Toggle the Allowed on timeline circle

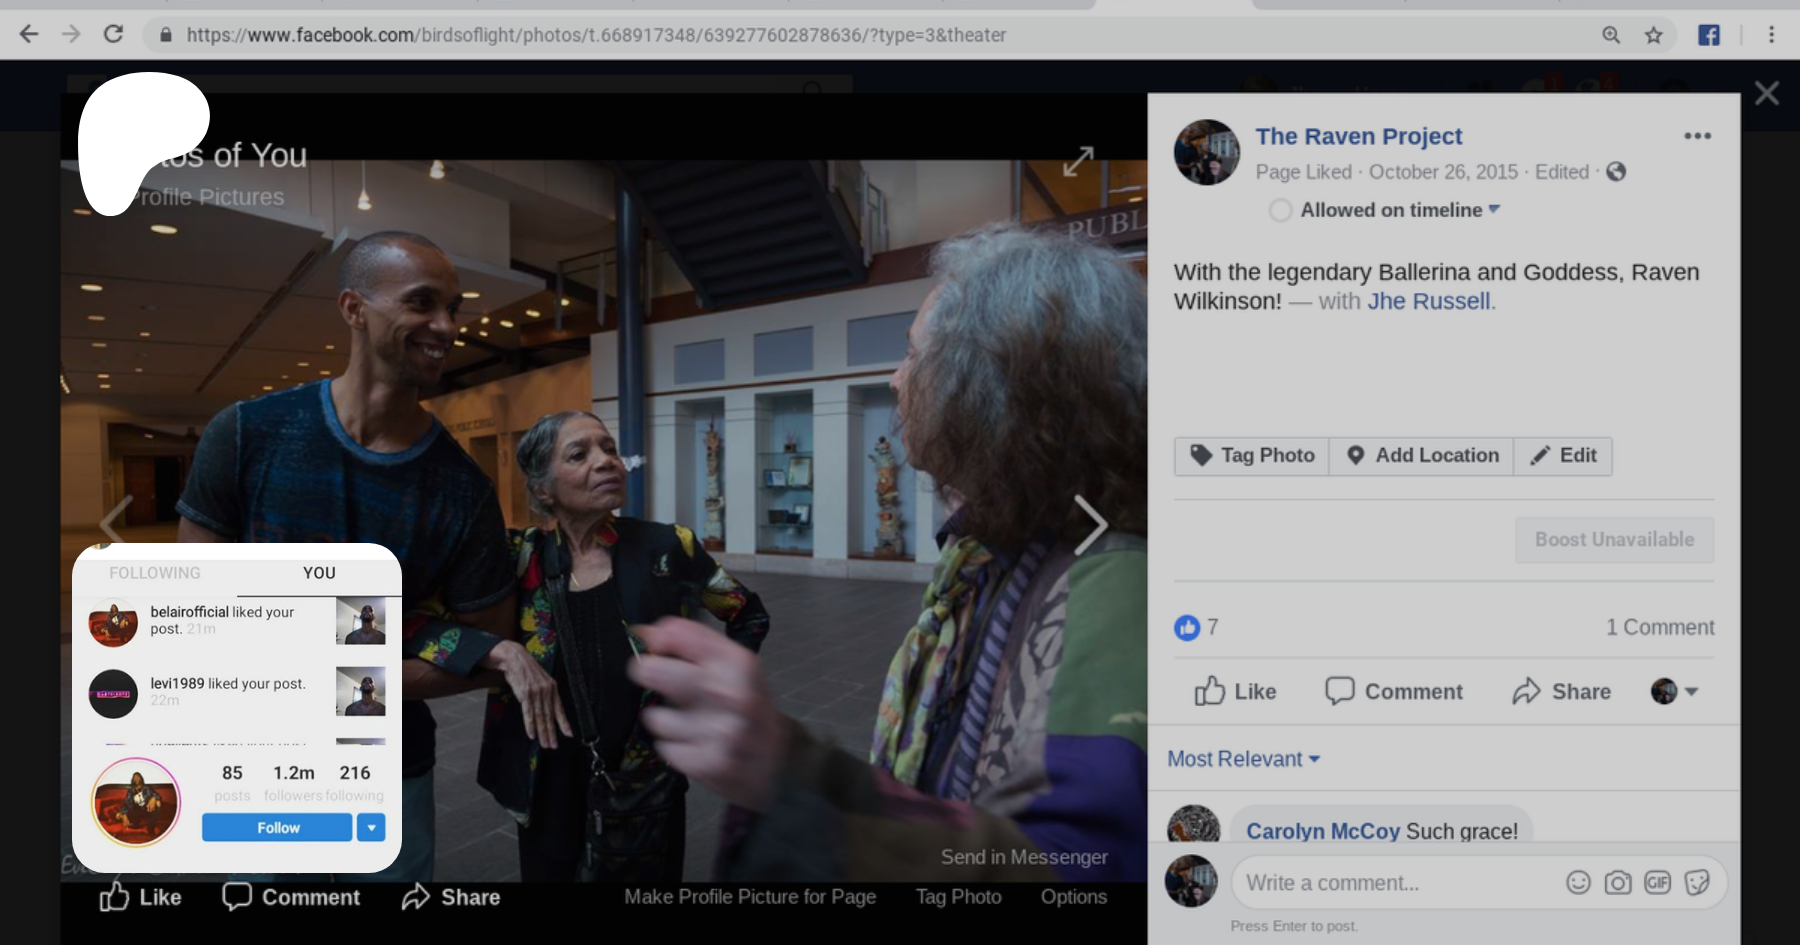1280,210
